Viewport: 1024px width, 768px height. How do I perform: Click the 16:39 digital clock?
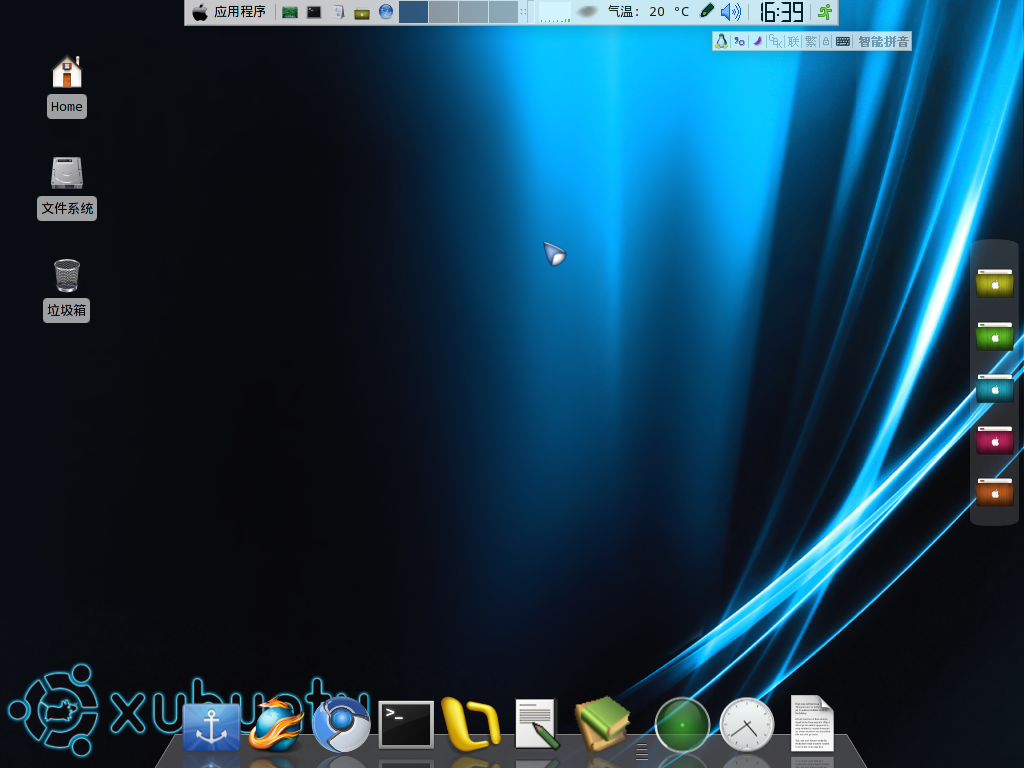[x=782, y=12]
